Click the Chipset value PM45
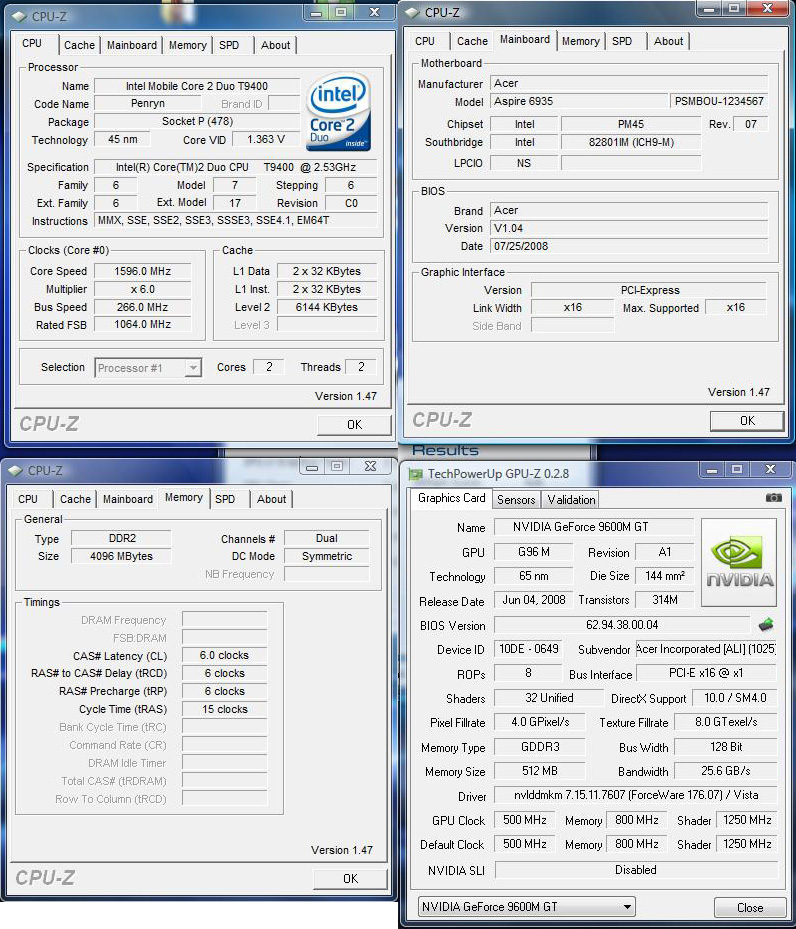The height and width of the screenshot is (929, 796). (631, 124)
